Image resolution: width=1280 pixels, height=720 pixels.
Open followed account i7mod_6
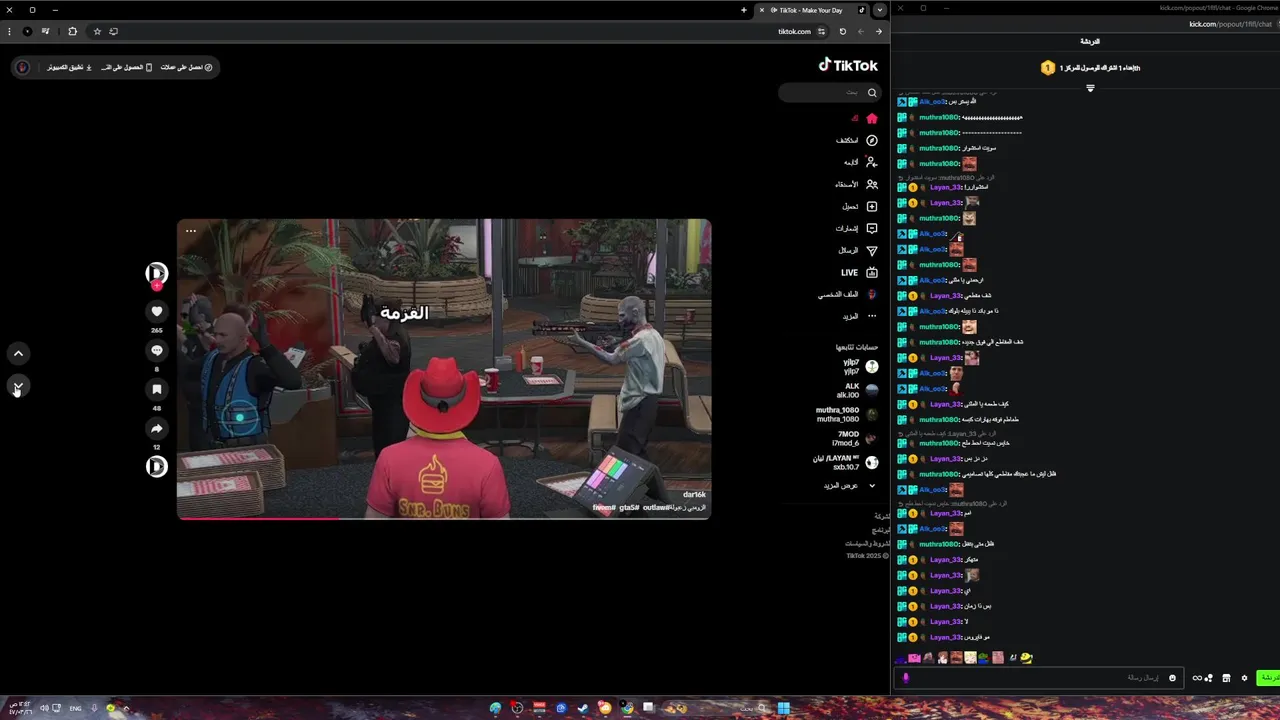pos(855,439)
